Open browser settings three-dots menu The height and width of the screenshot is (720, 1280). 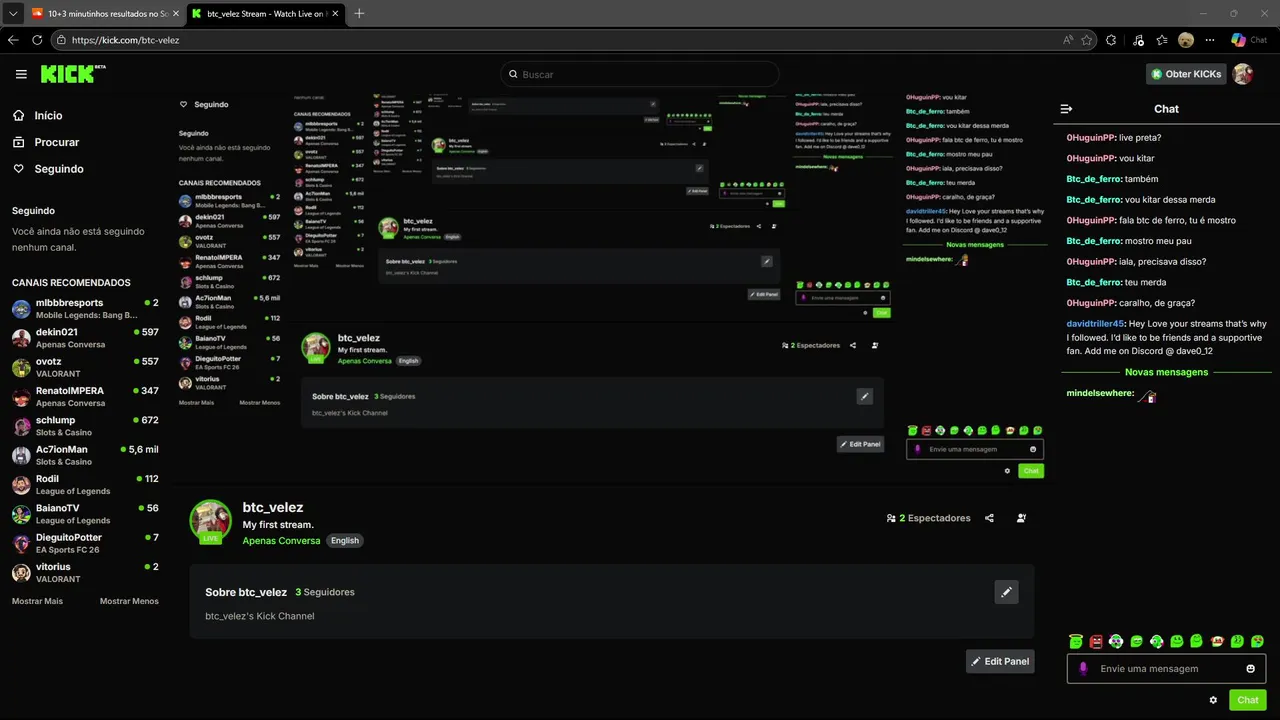pyautogui.click(x=1210, y=40)
